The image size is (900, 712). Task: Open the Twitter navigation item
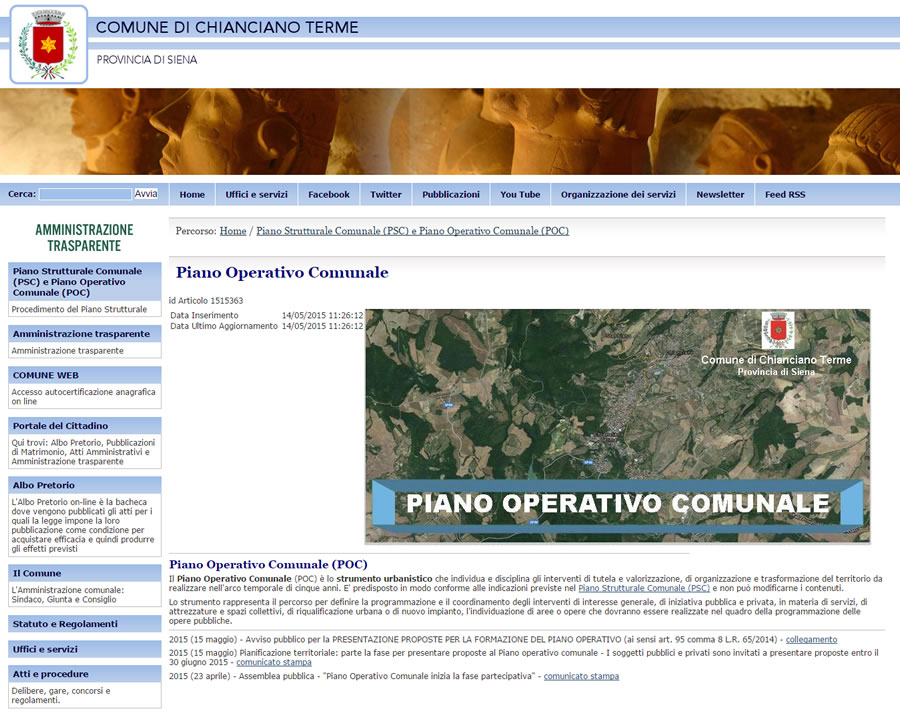click(385, 195)
